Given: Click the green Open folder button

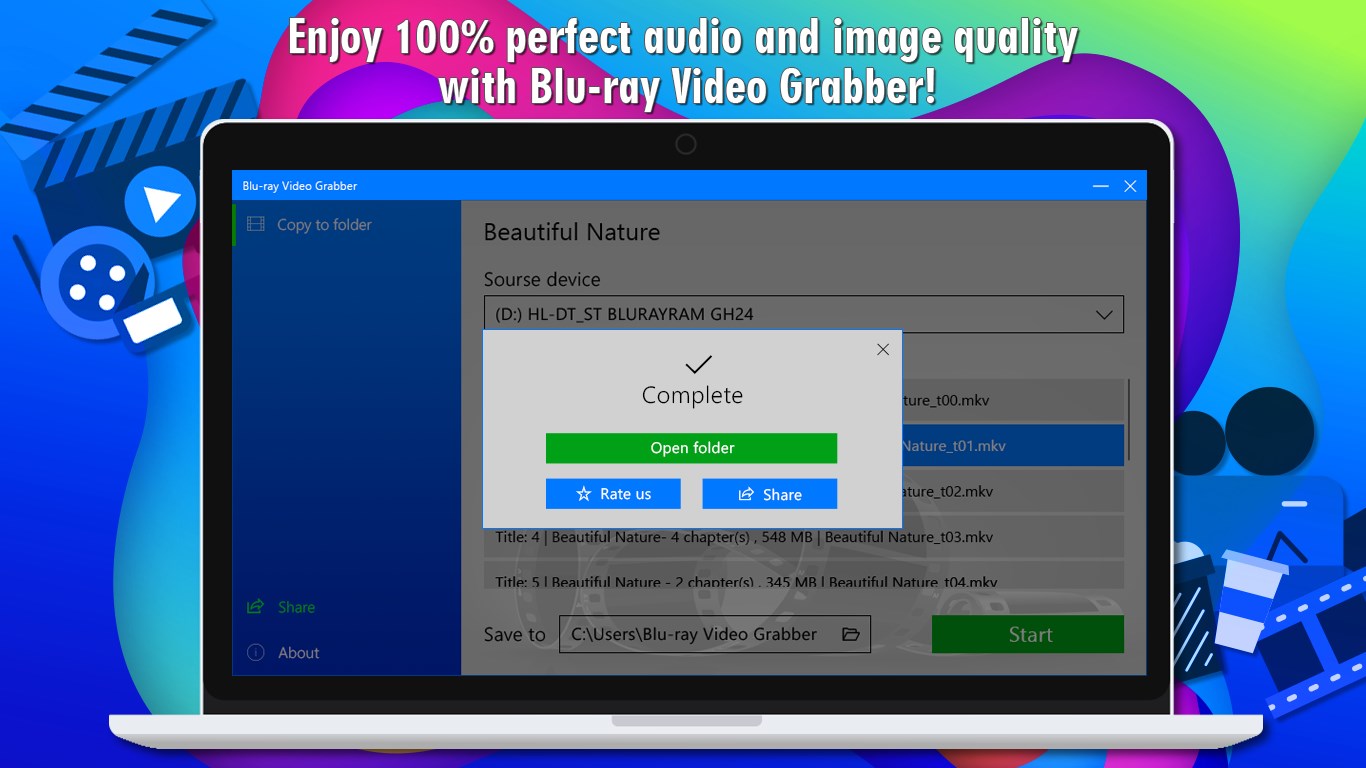Looking at the screenshot, I should click(x=691, y=448).
